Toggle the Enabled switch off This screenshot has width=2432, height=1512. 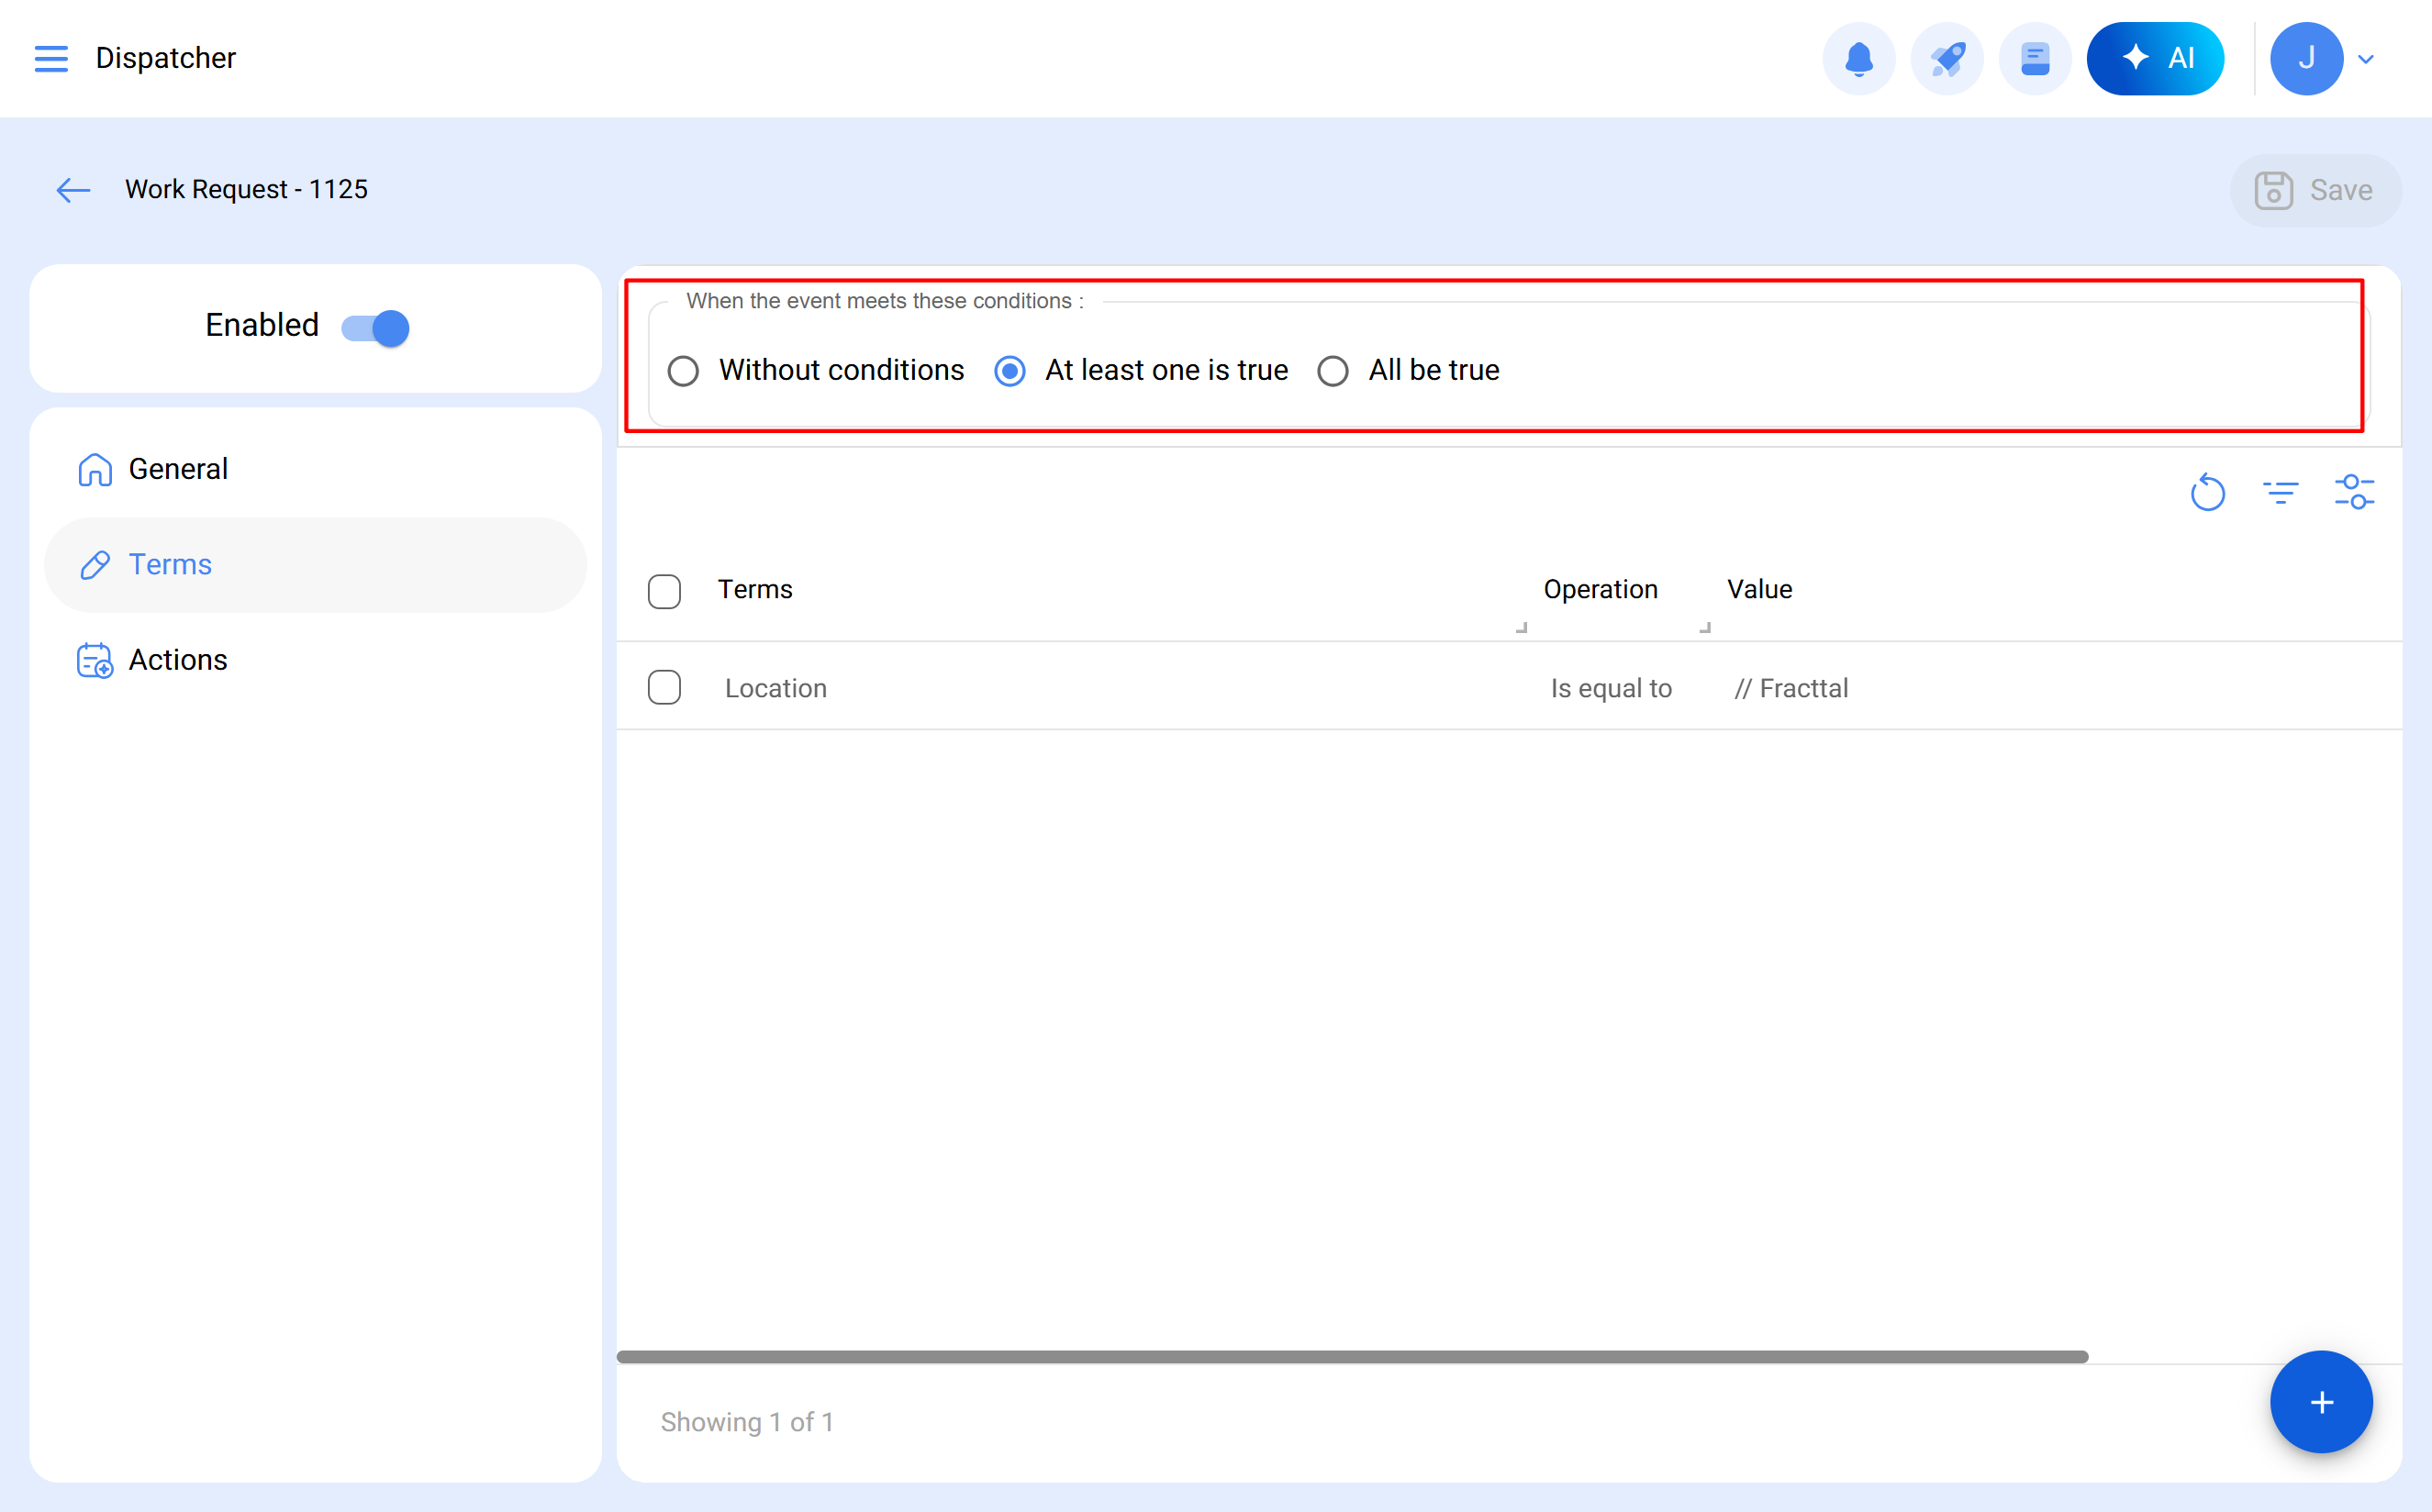click(x=376, y=328)
